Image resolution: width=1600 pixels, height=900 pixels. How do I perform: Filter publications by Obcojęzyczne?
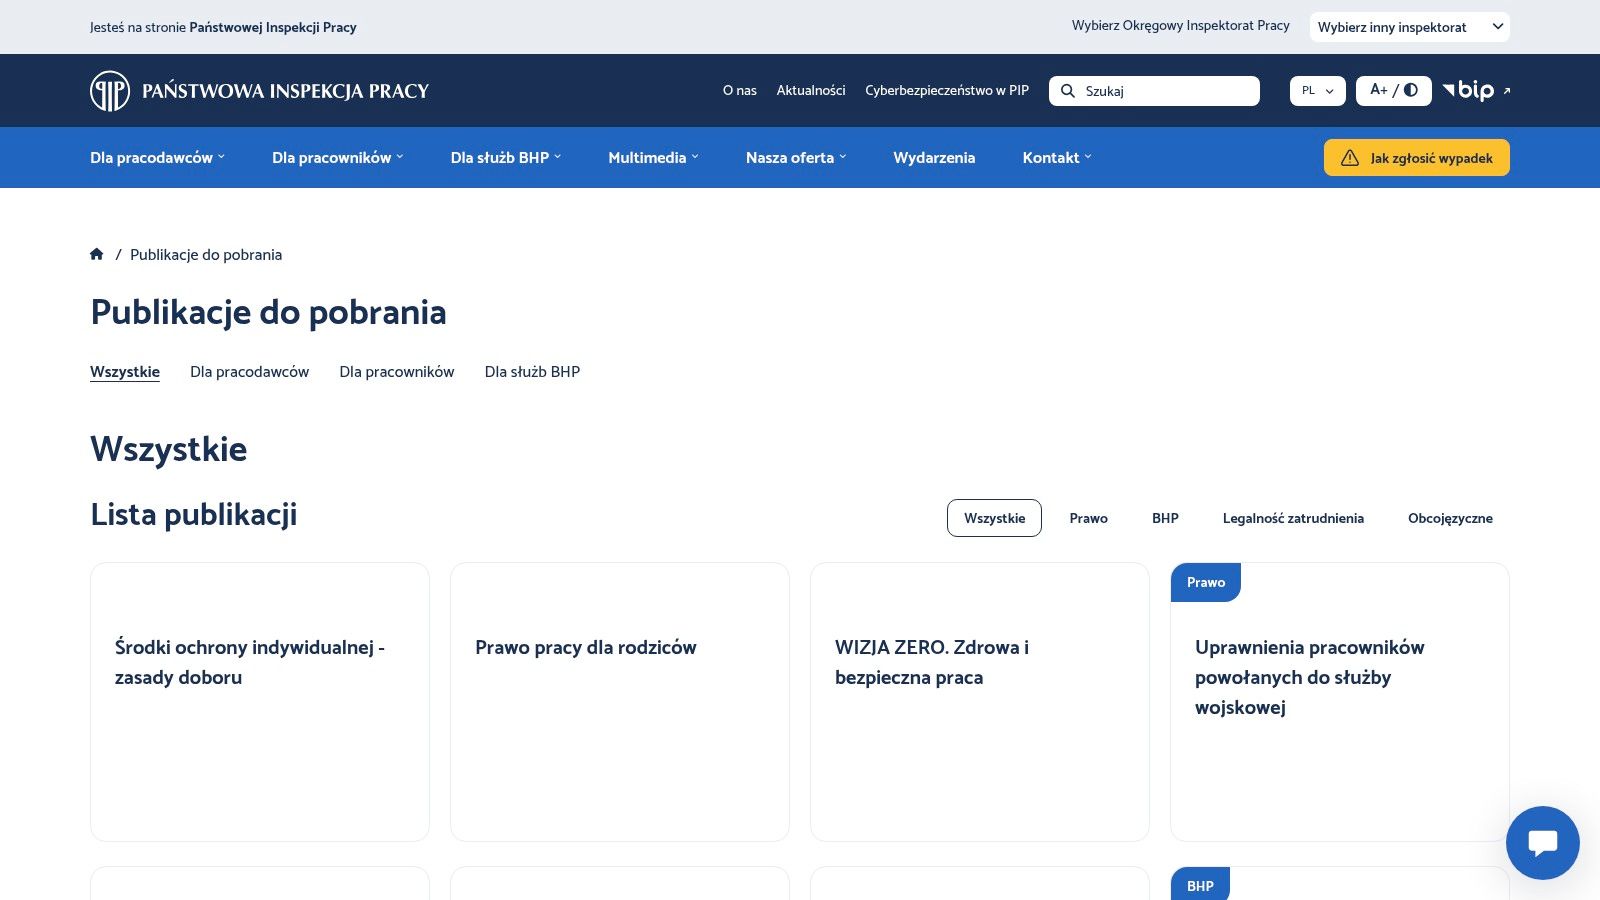coord(1450,518)
